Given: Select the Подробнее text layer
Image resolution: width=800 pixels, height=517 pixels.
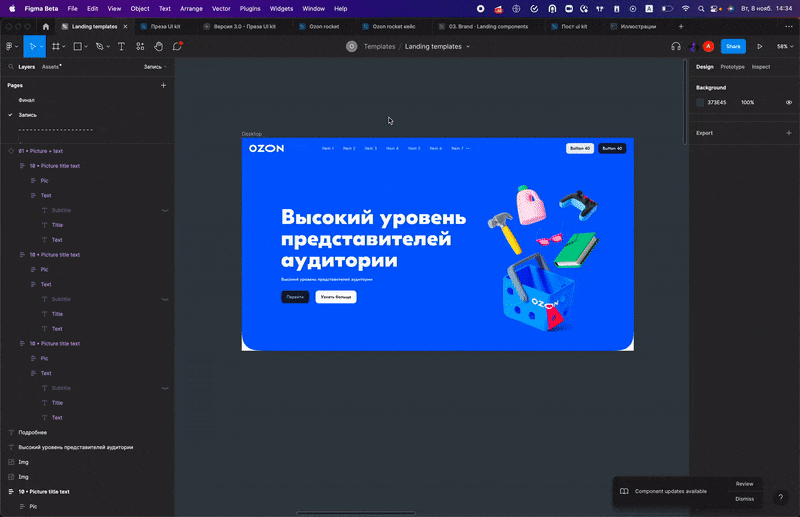Looking at the screenshot, I should pyautogui.click(x=33, y=432).
